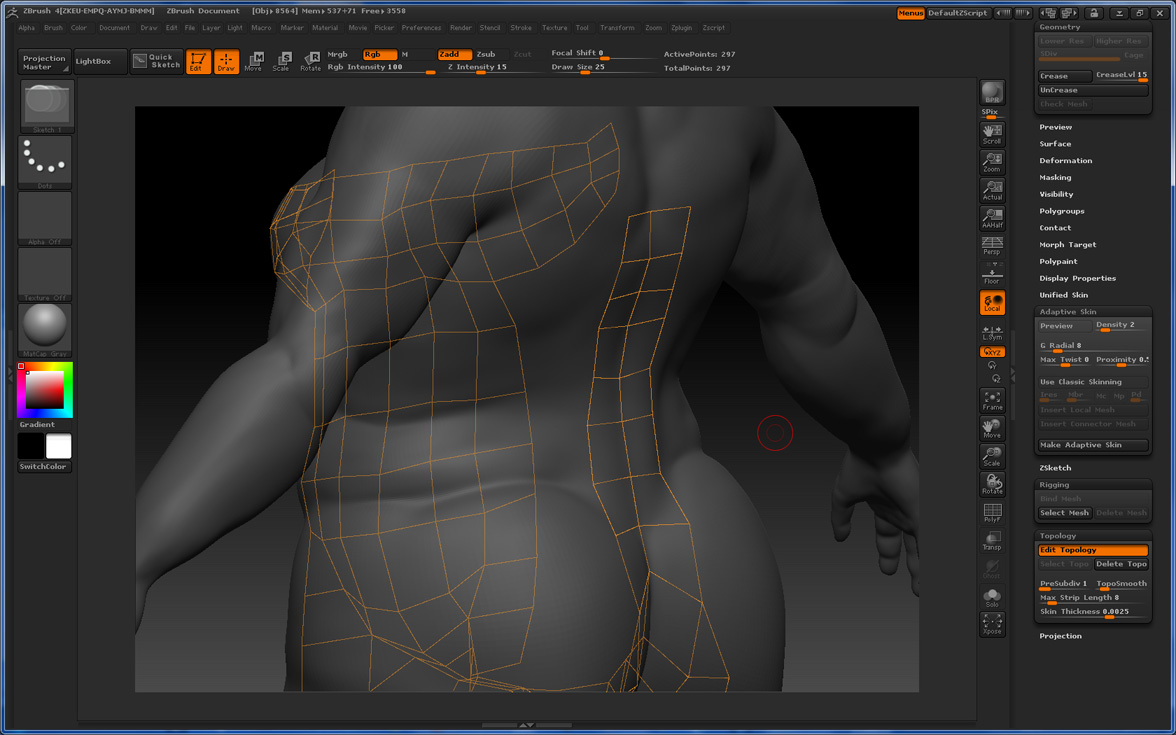The width and height of the screenshot is (1176, 735).
Task: Expand the Visibility section
Action: [1056, 194]
